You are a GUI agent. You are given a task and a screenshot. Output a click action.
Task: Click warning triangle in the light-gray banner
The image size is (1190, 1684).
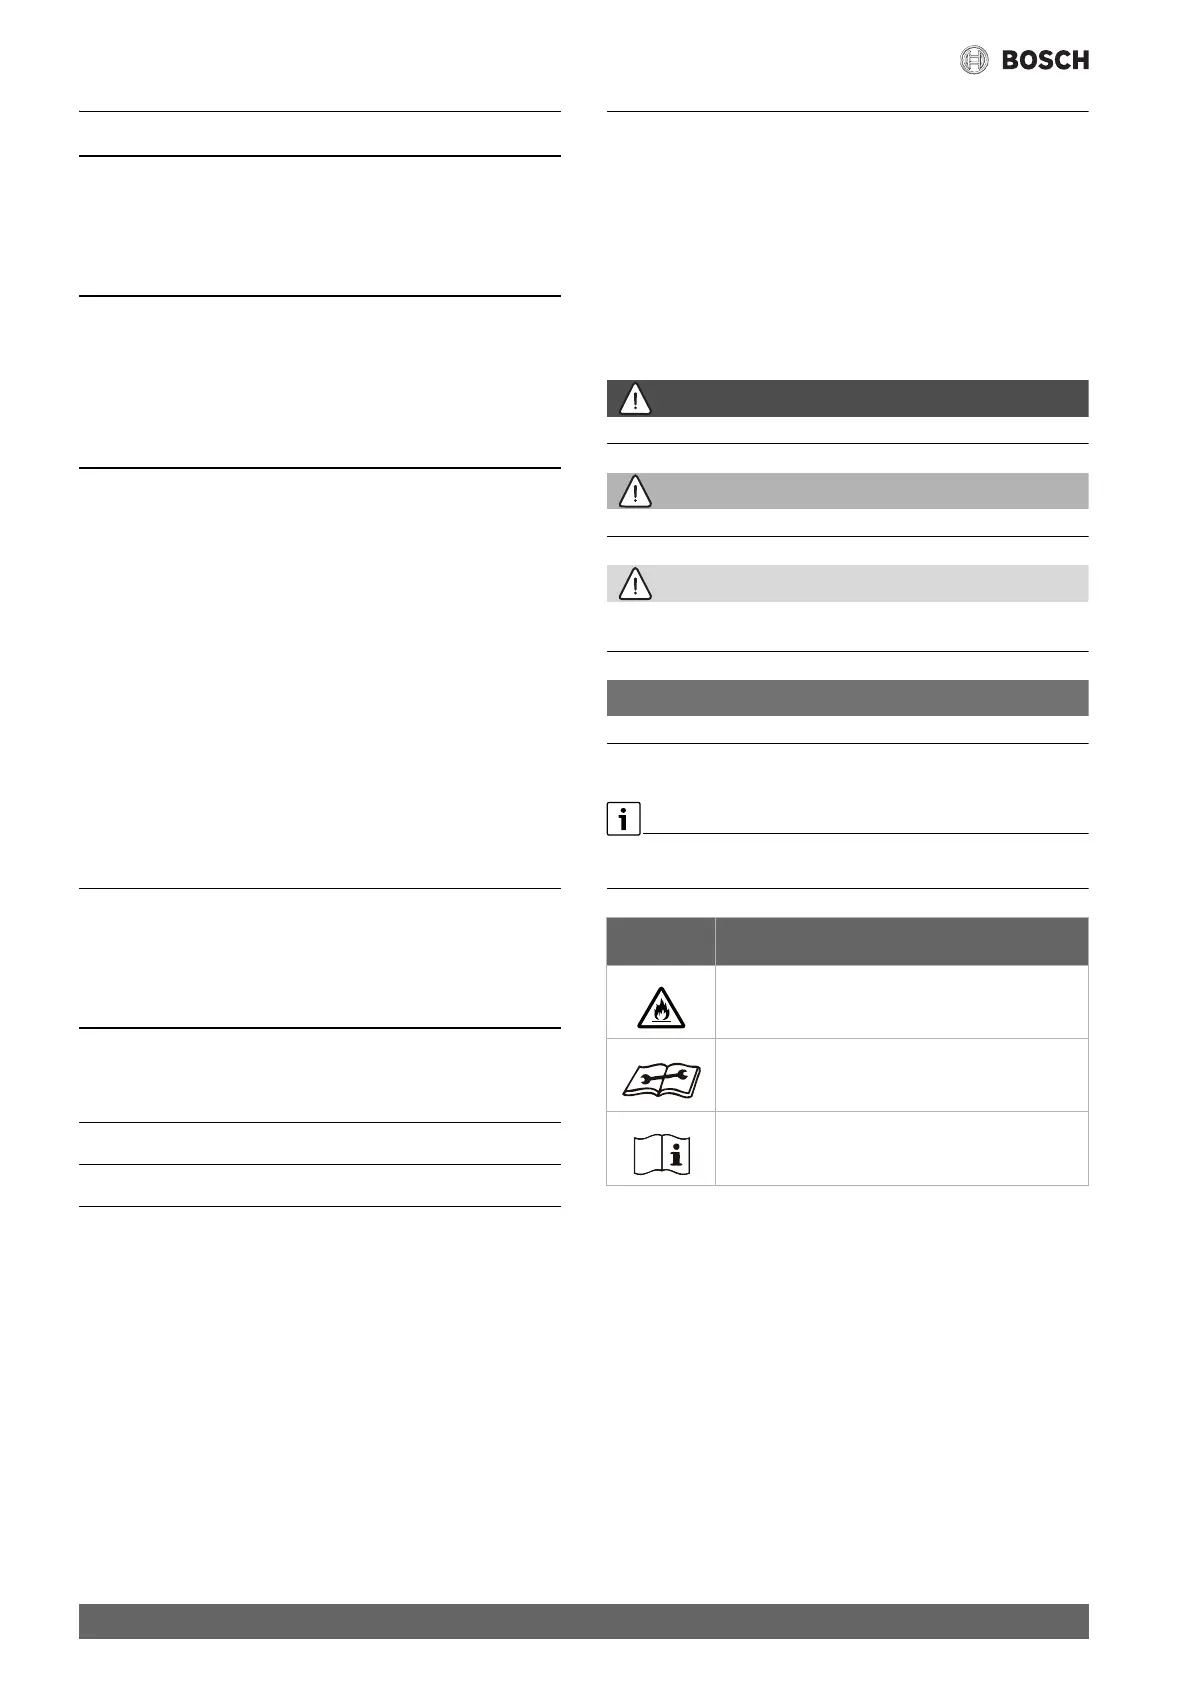(635, 584)
